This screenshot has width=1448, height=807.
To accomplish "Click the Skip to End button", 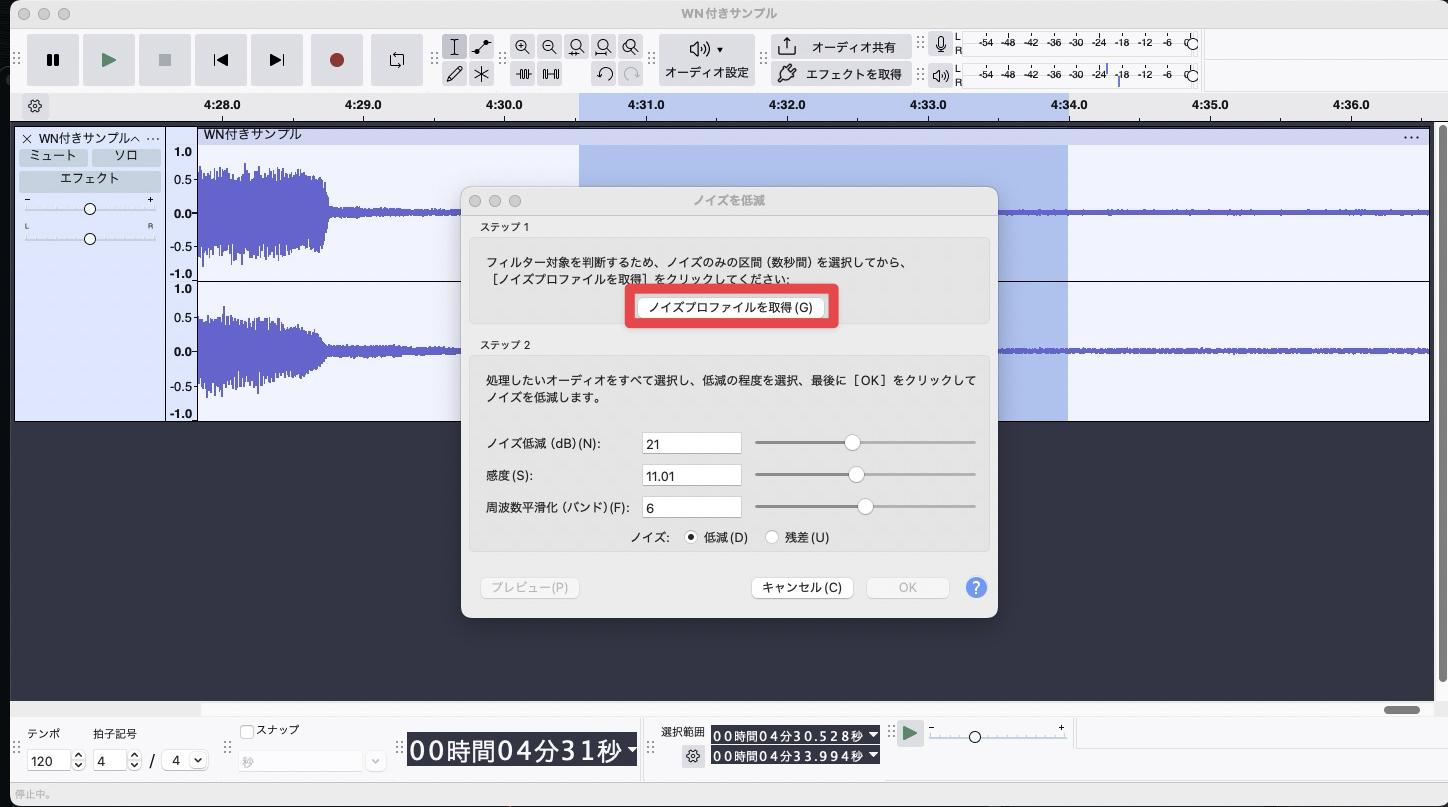I will (277, 60).
